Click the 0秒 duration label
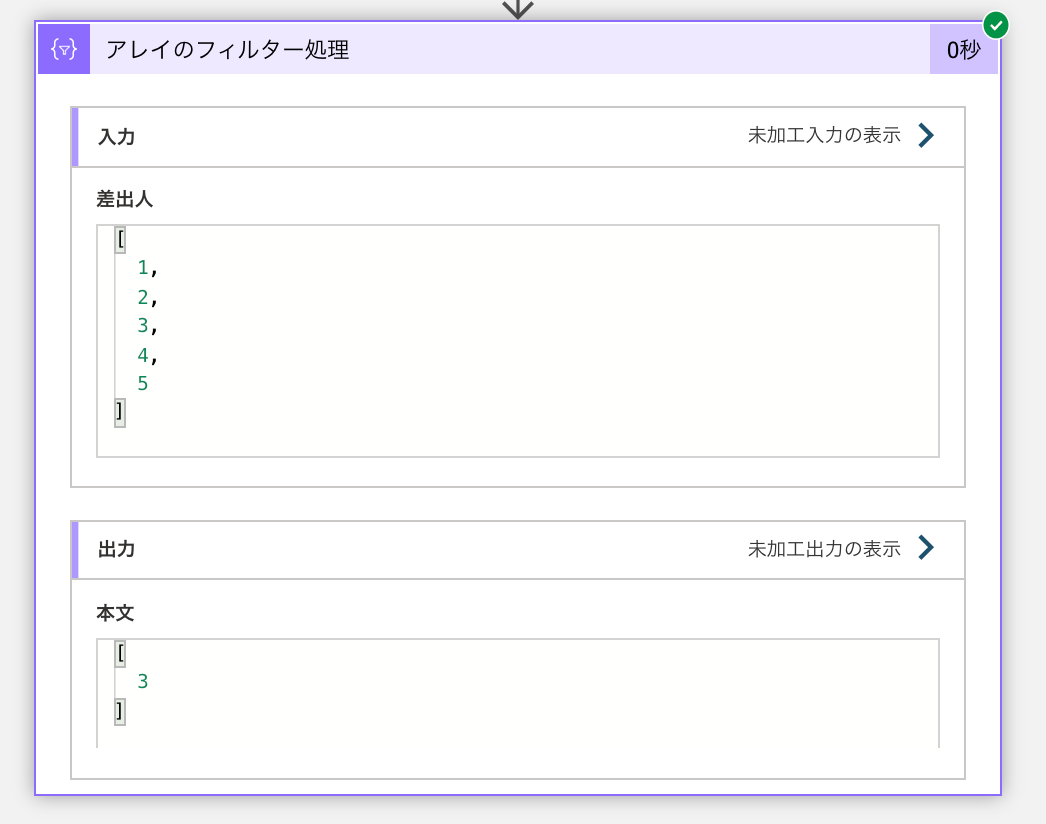Viewport: 1046px width, 824px height. coord(964,50)
